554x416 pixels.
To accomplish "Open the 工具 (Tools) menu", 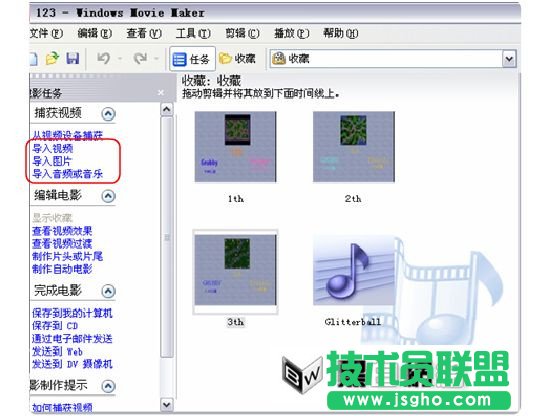I will 193,34.
